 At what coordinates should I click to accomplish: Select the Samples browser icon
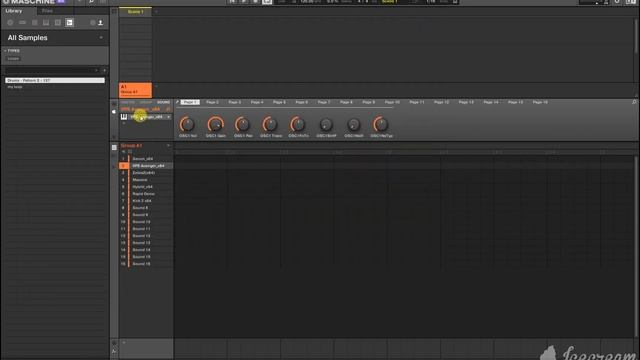coord(69,22)
